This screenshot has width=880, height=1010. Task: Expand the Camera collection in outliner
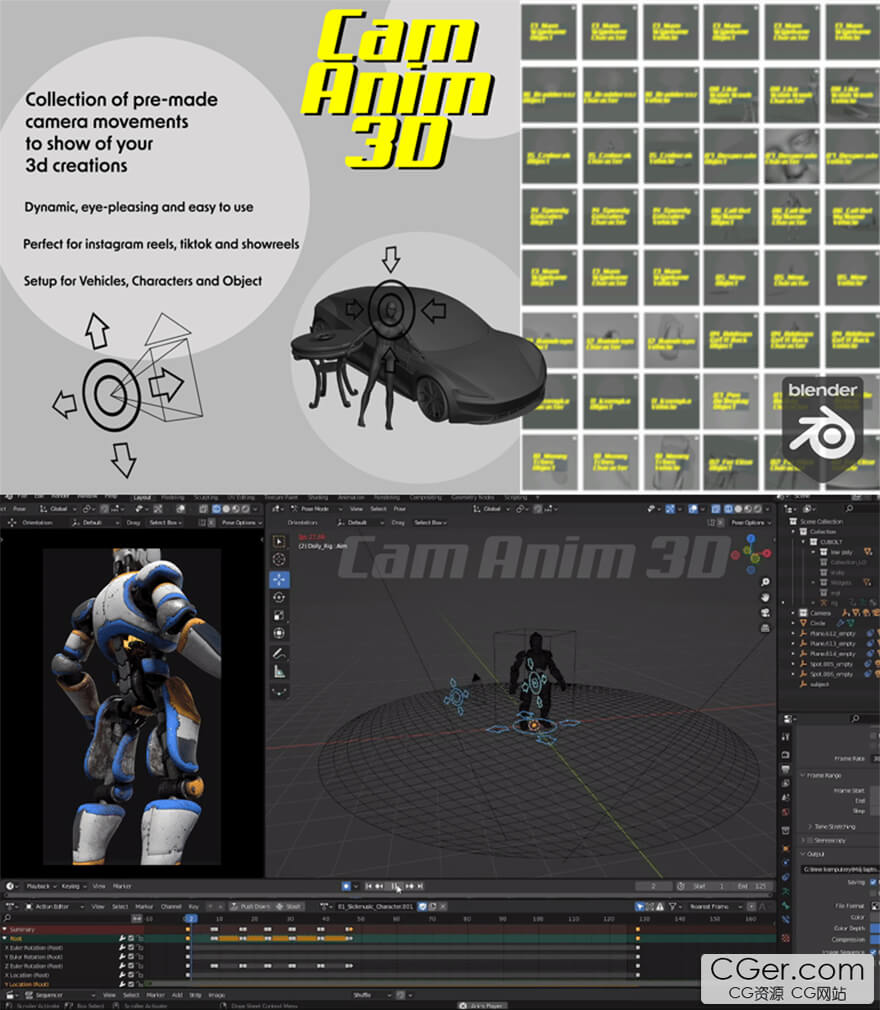[793, 613]
